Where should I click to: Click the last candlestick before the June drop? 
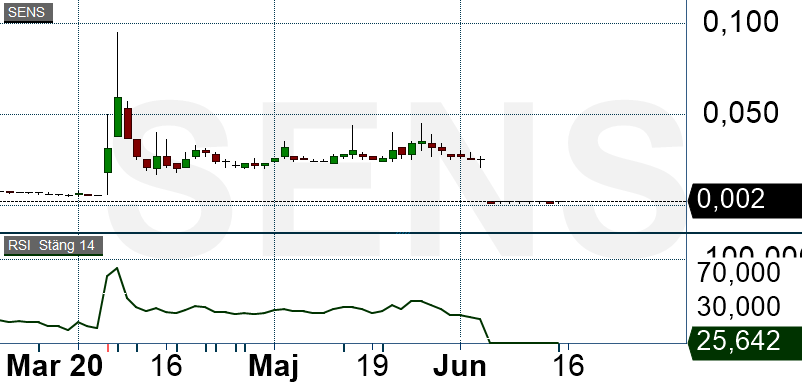[481, 161]
